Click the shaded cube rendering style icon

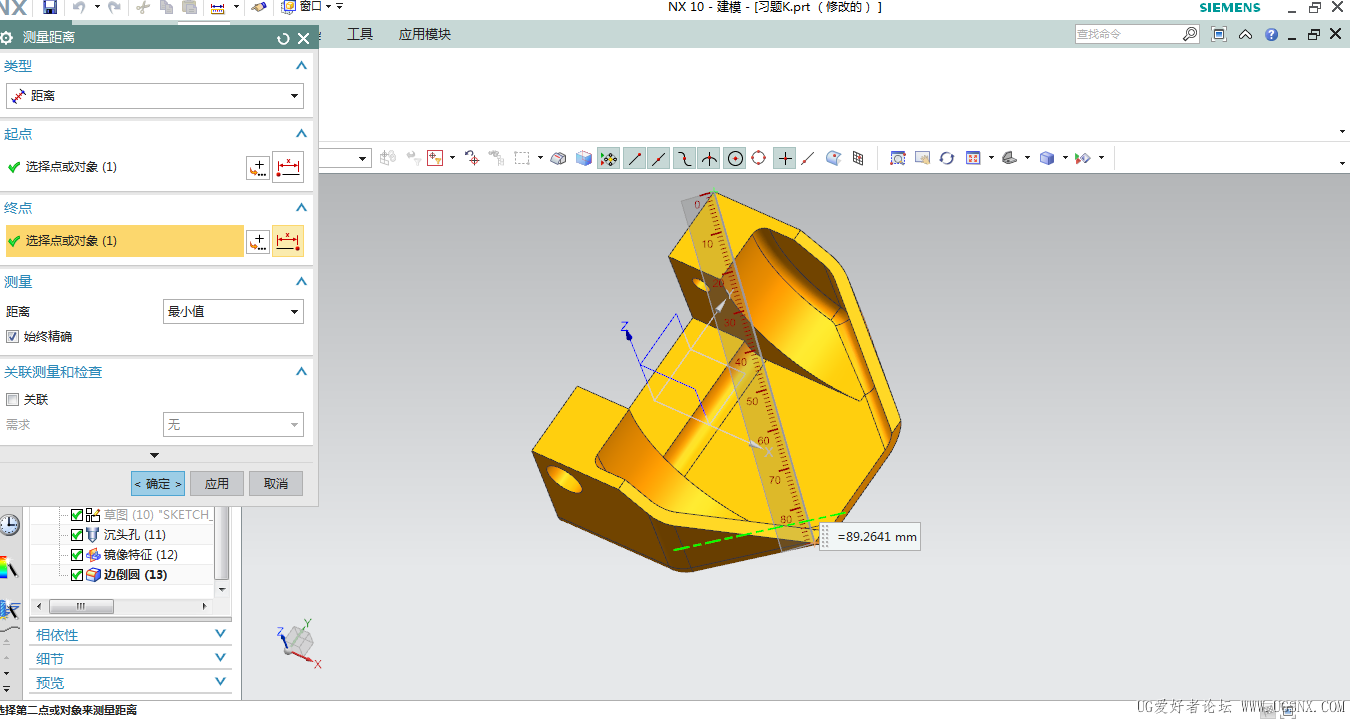[1047, 158]
